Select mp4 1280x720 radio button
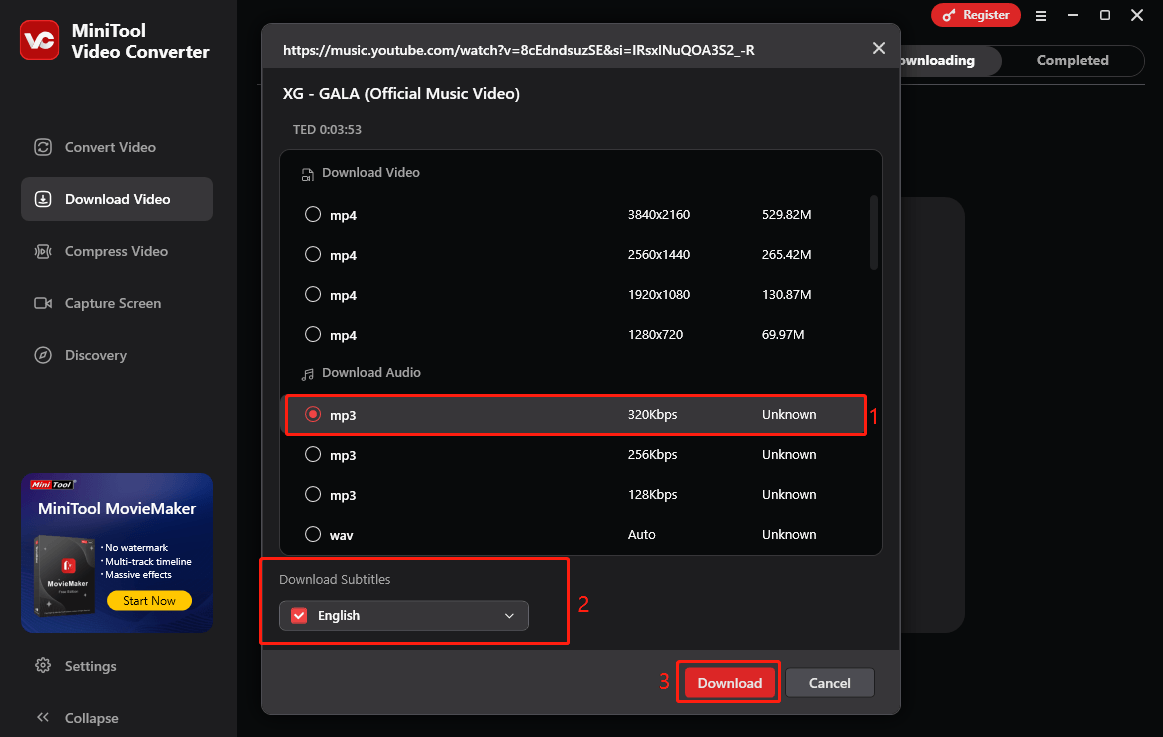This screenshot has height=737, width=1163. (x=313, y=334)
